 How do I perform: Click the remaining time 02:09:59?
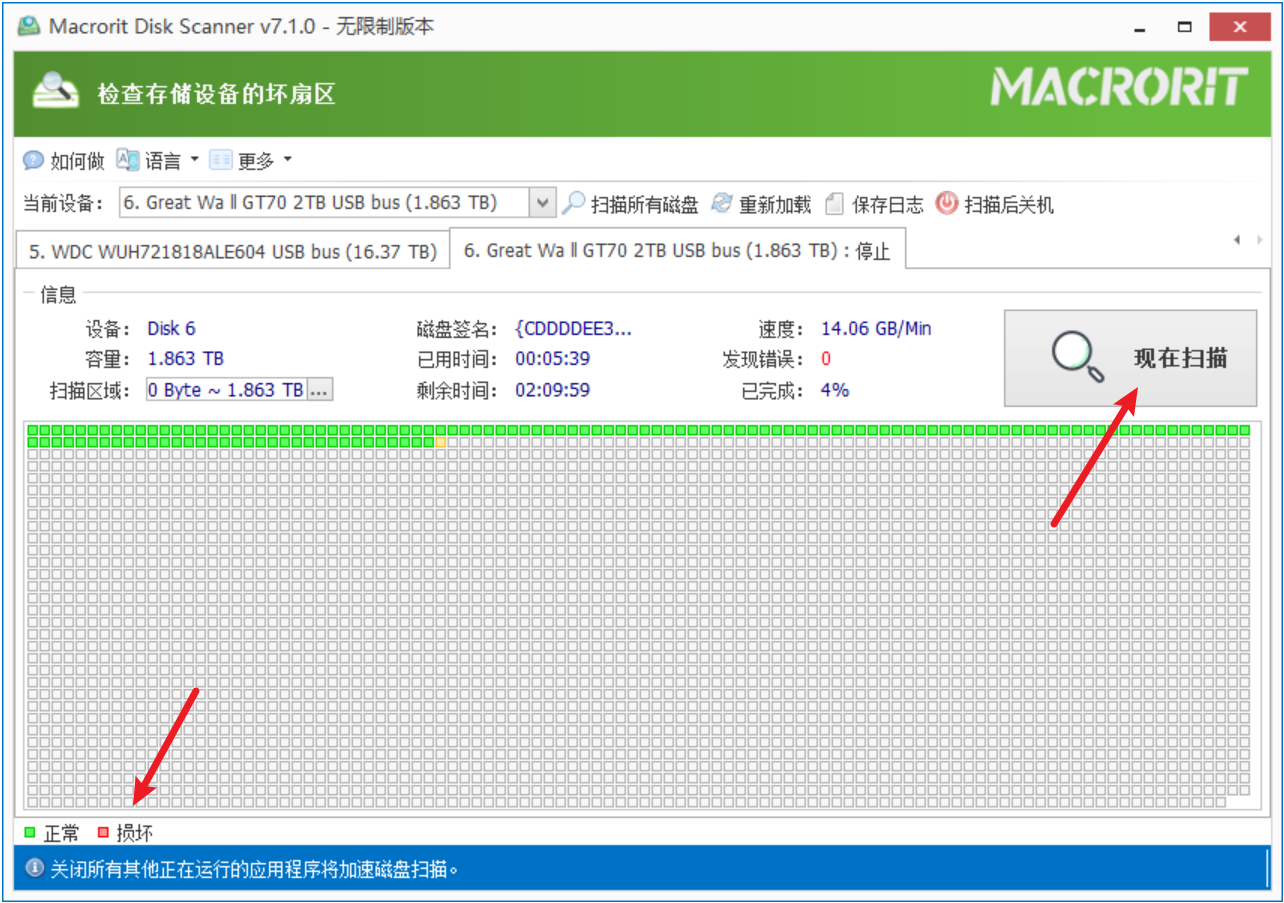click(552, 390)
